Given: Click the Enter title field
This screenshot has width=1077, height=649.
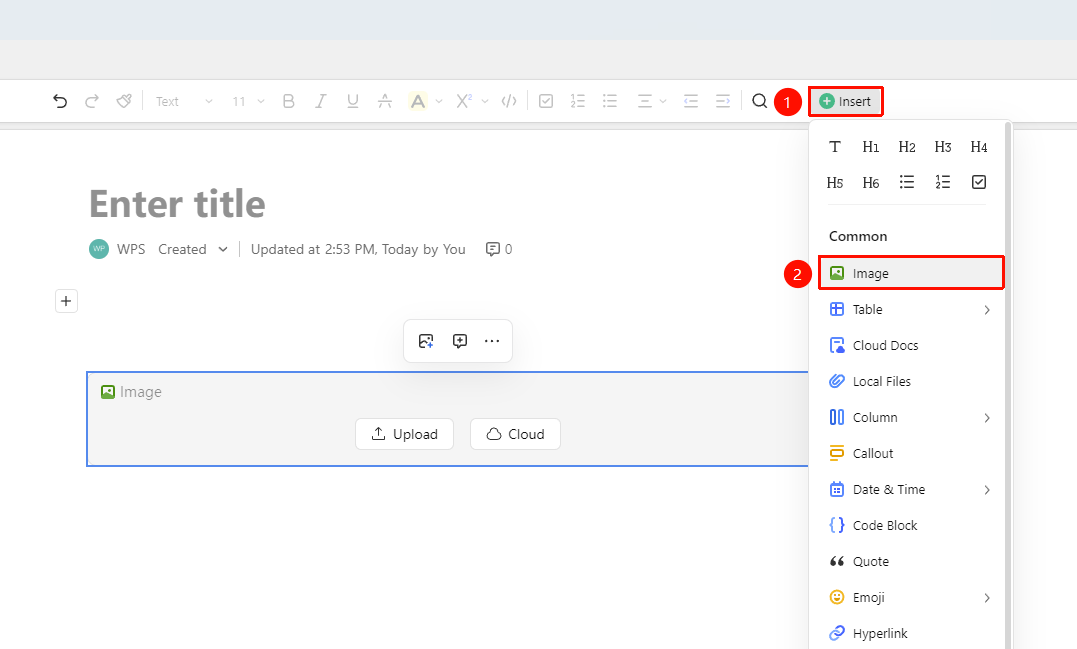Looking at the screenshot, I should pos(177,204).
